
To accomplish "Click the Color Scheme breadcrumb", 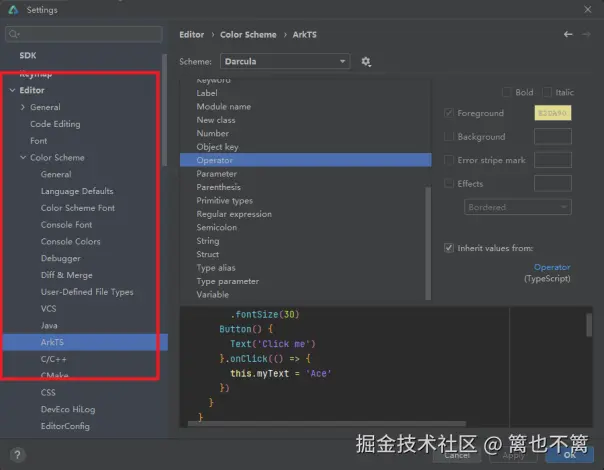I will tap(248, 35).
